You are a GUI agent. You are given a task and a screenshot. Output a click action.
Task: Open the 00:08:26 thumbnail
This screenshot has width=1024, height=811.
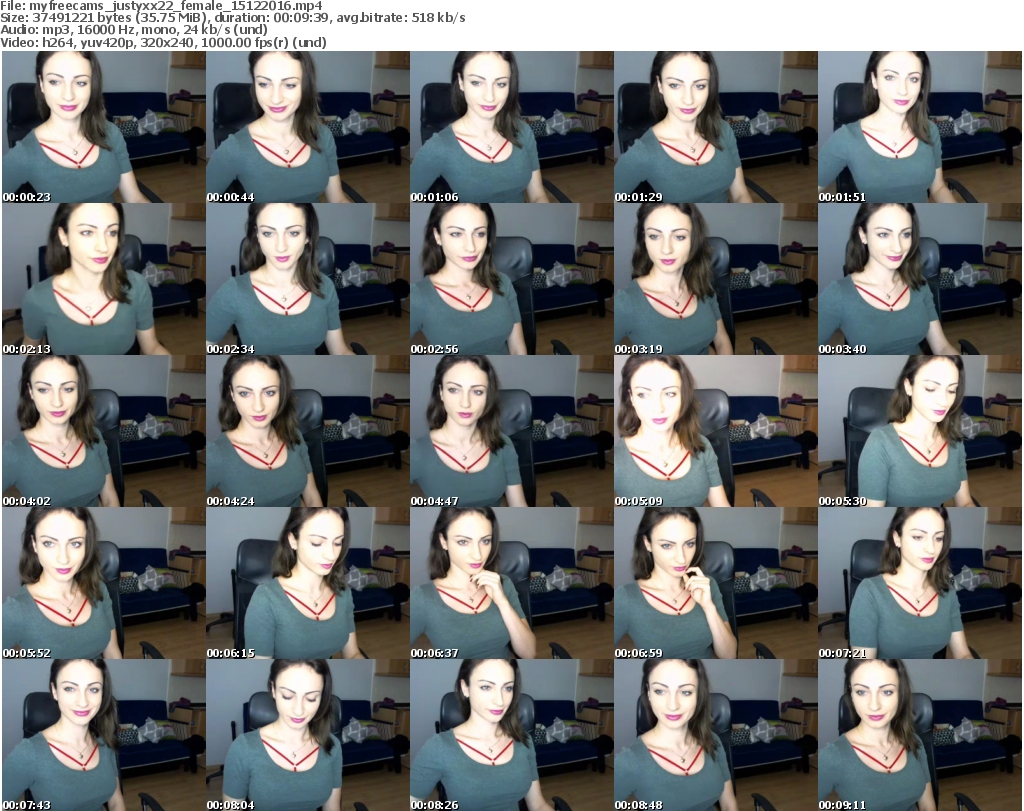coord(511,735)
